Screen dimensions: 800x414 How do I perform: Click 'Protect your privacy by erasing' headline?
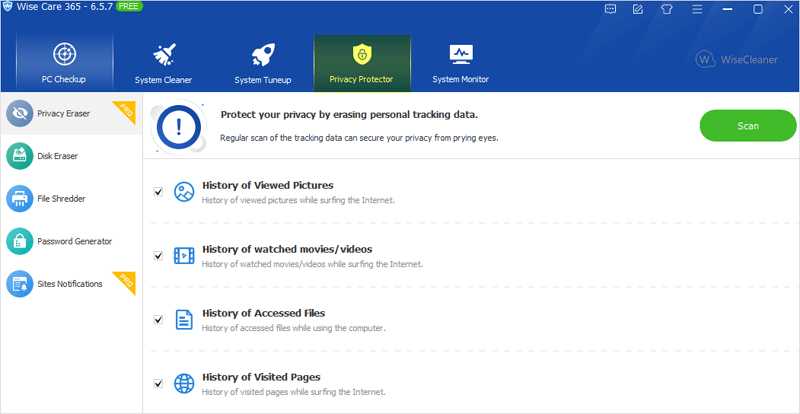349,115
